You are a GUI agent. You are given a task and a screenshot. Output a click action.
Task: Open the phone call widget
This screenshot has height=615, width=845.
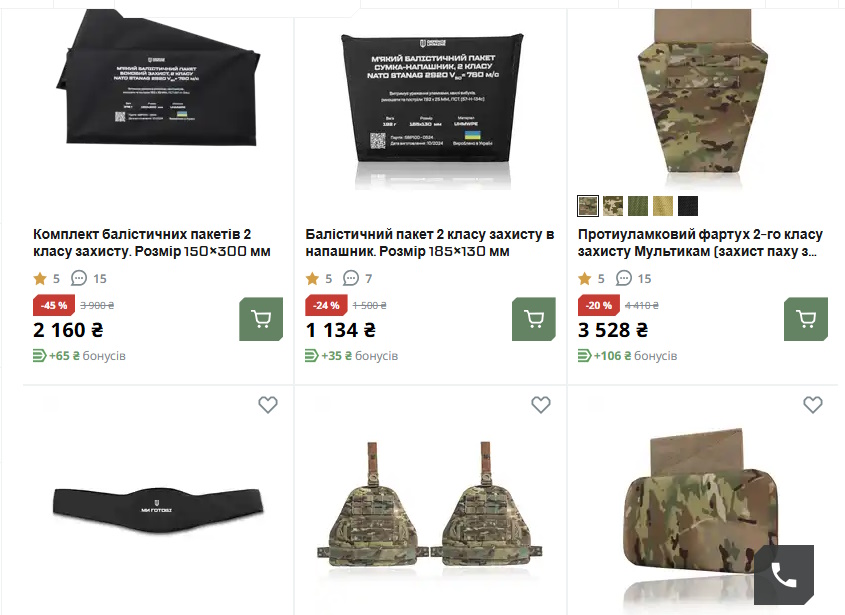click(784, 575)
